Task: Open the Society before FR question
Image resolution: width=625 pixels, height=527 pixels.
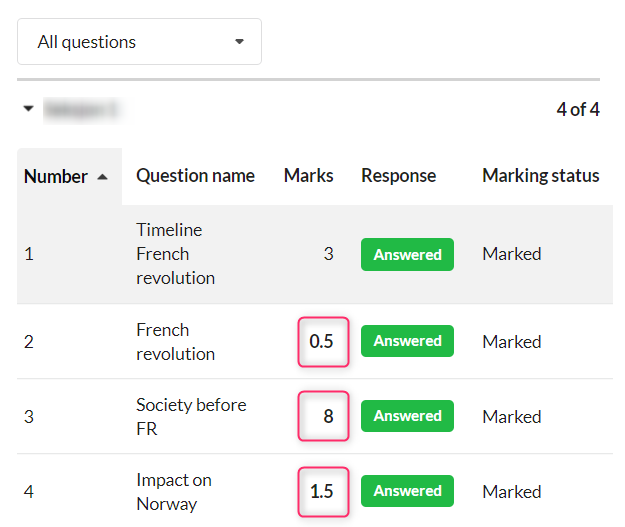Action: tap(191, 417)
